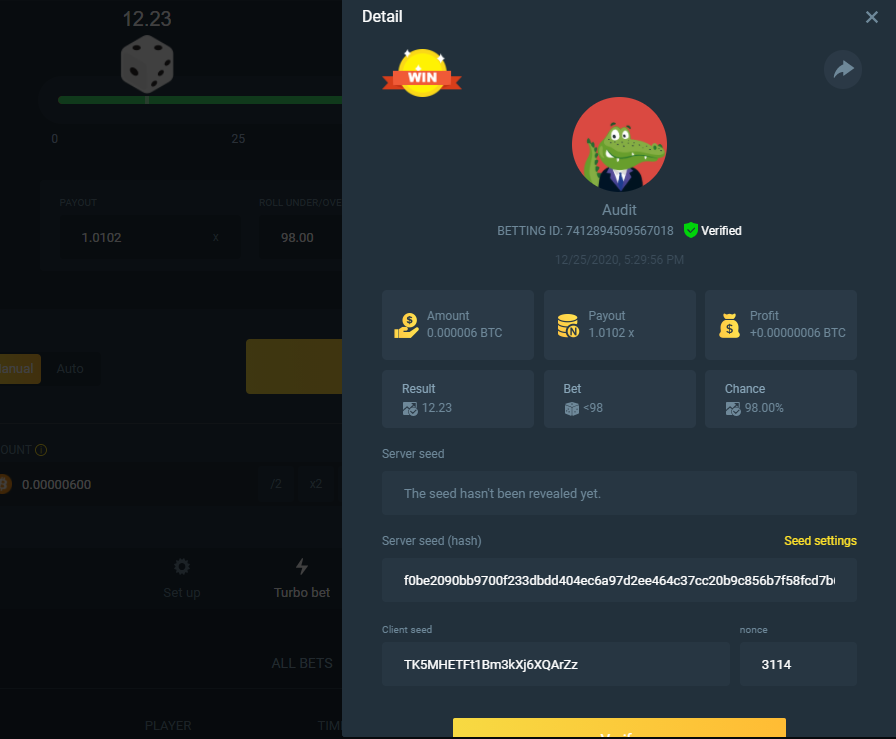
Task: Click the Payout coins icon
Action: [x=568, y=325]
